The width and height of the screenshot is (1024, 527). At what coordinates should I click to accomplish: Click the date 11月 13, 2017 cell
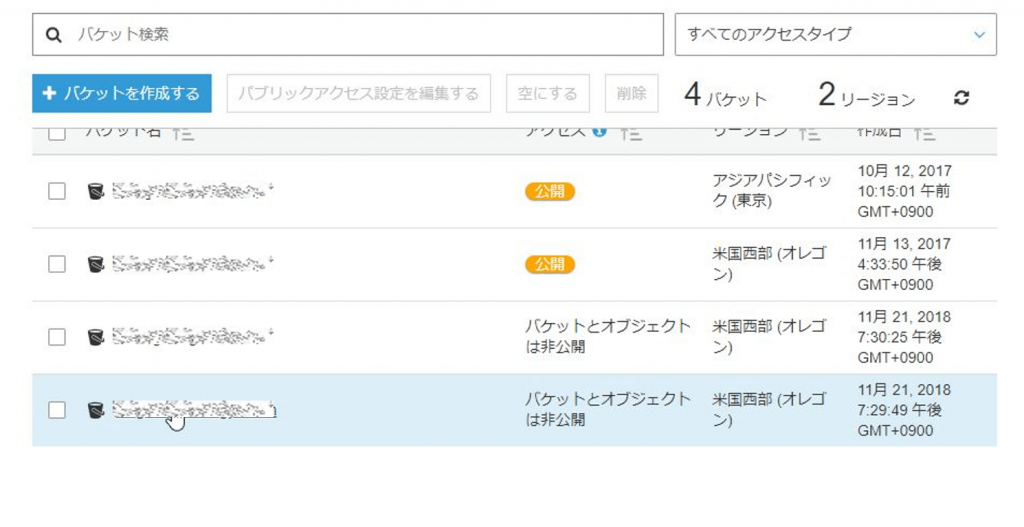coord(904,264)
